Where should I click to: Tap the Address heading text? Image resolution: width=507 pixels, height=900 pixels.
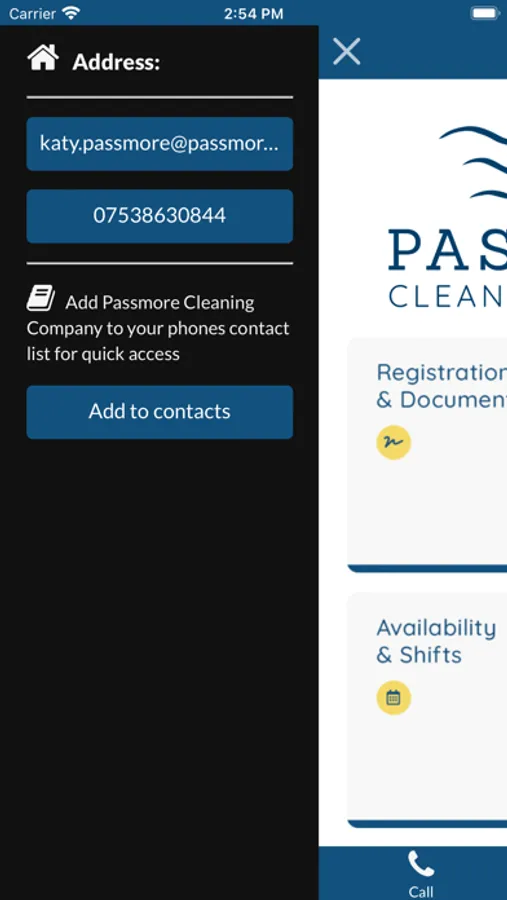click(116, 63)
